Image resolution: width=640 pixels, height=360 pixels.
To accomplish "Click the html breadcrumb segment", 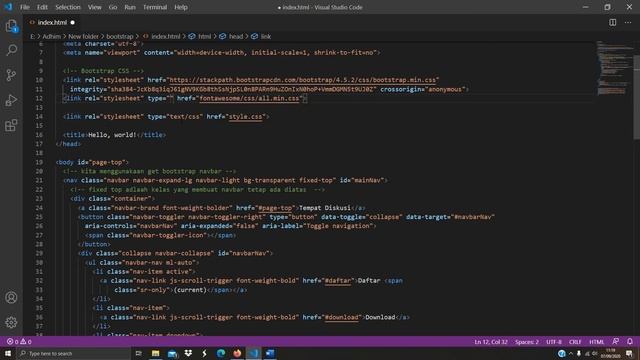I will point(204,36).
